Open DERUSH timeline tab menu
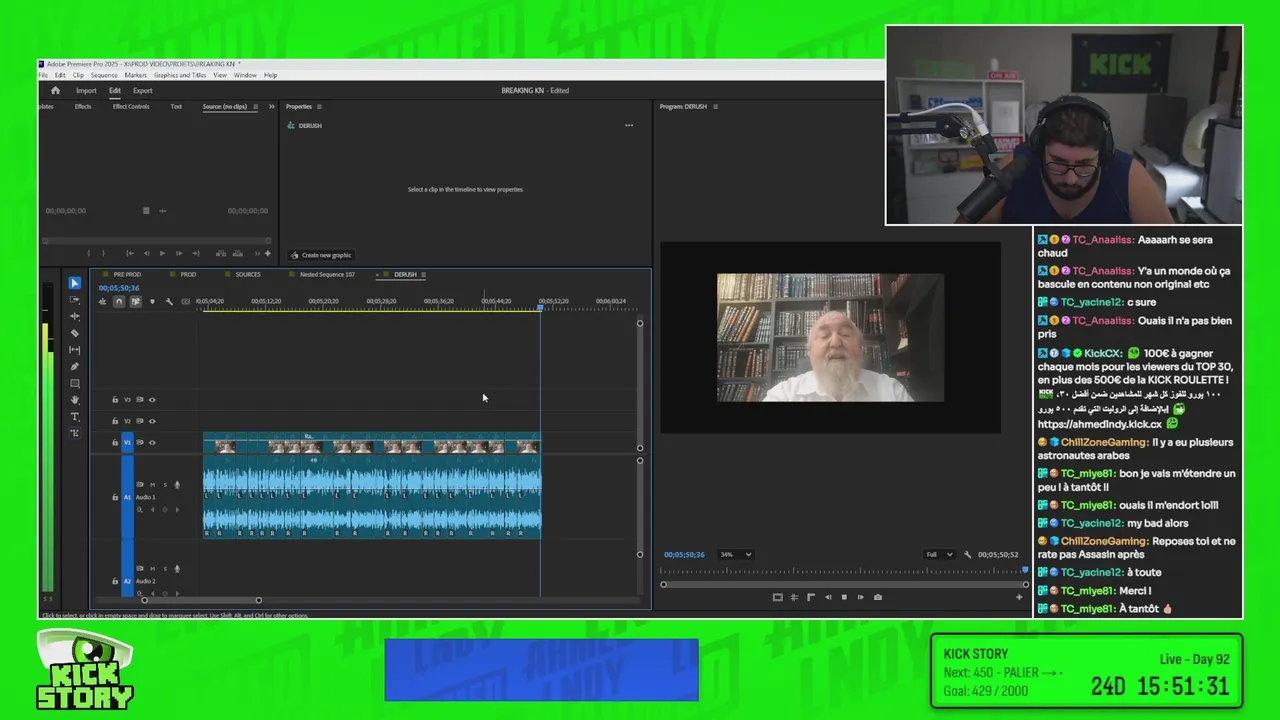This screenshot has width=1280, height=720. (423, 274)
